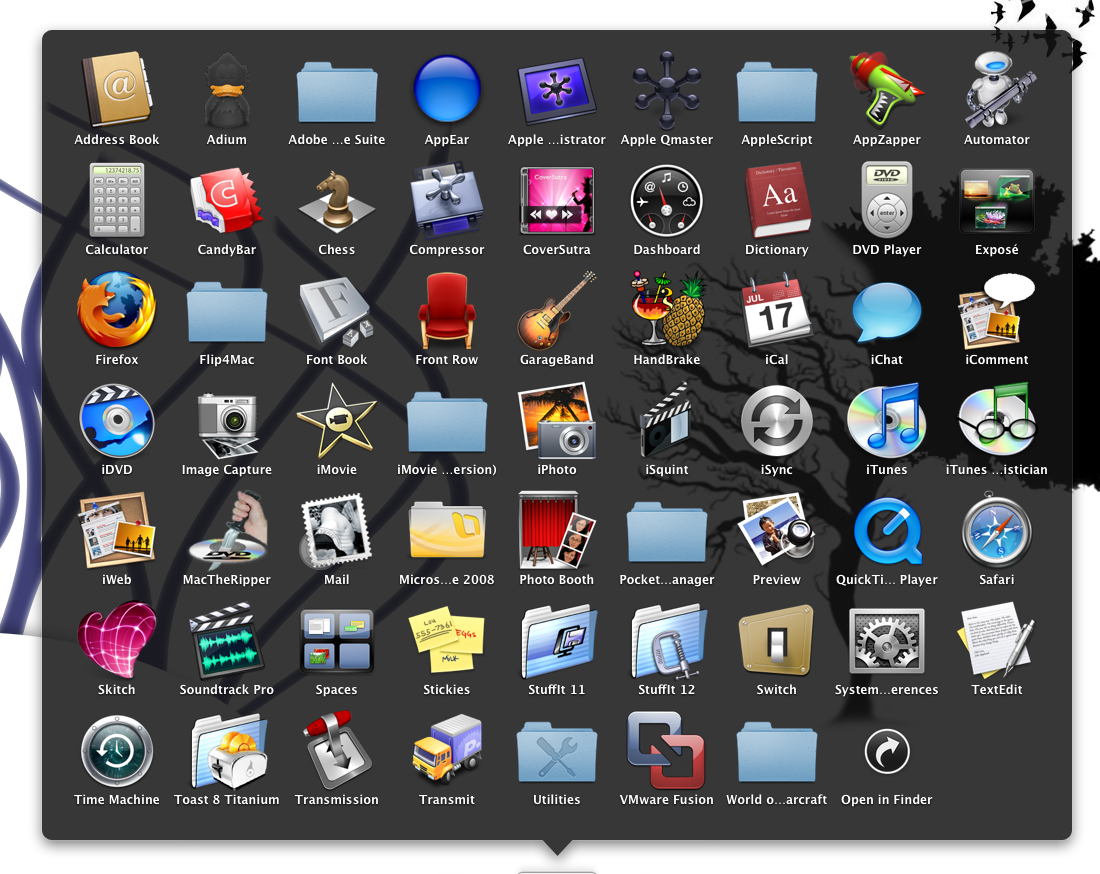This screenshot has width=1100, height=874.
Task: Open Soundtrack Pro
Action: click(227, 640)
